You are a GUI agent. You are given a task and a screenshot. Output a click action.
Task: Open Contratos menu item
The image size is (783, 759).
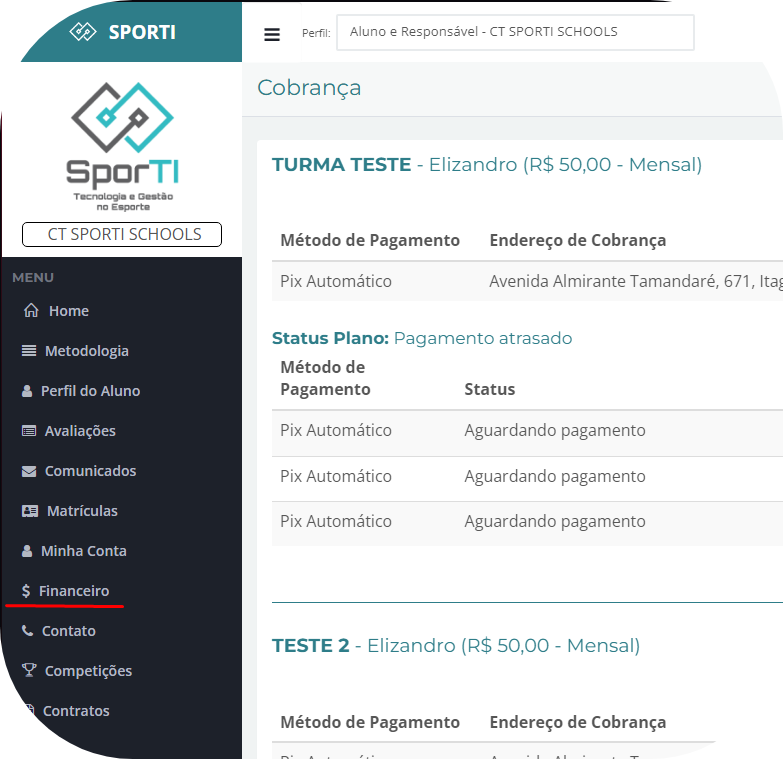[75, 711]
